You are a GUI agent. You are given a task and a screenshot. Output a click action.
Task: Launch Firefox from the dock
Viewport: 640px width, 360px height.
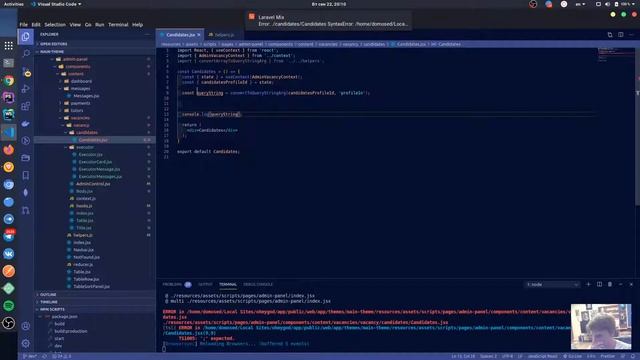[9, 150]
